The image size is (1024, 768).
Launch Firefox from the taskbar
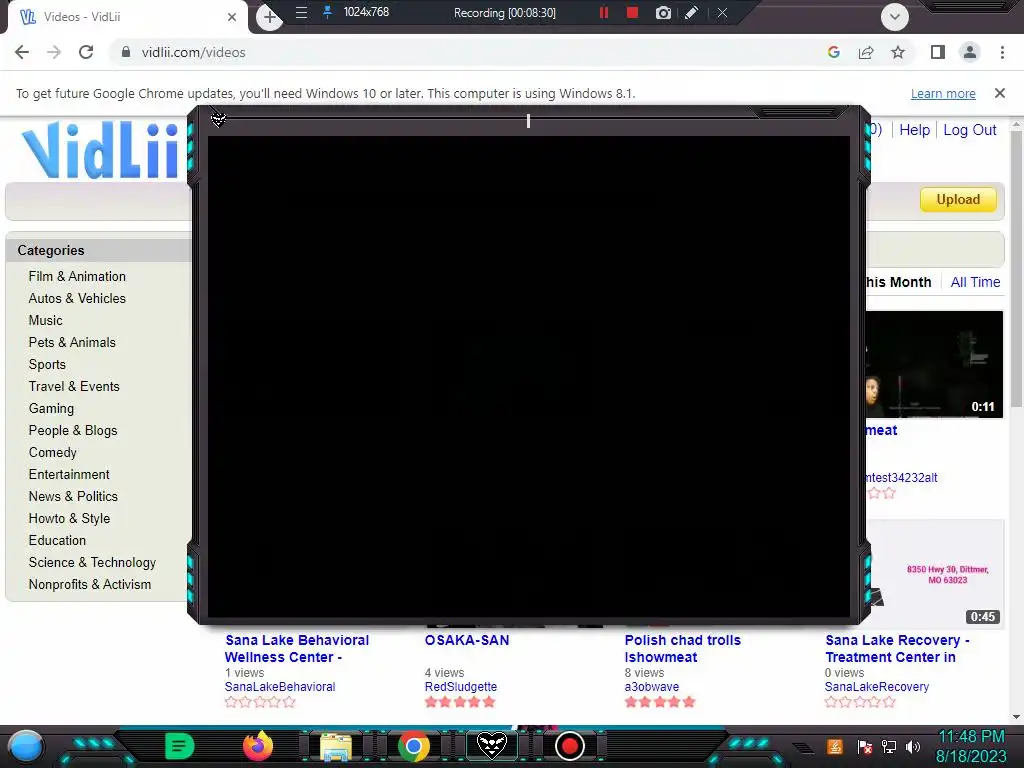click(x=257, y=746)
